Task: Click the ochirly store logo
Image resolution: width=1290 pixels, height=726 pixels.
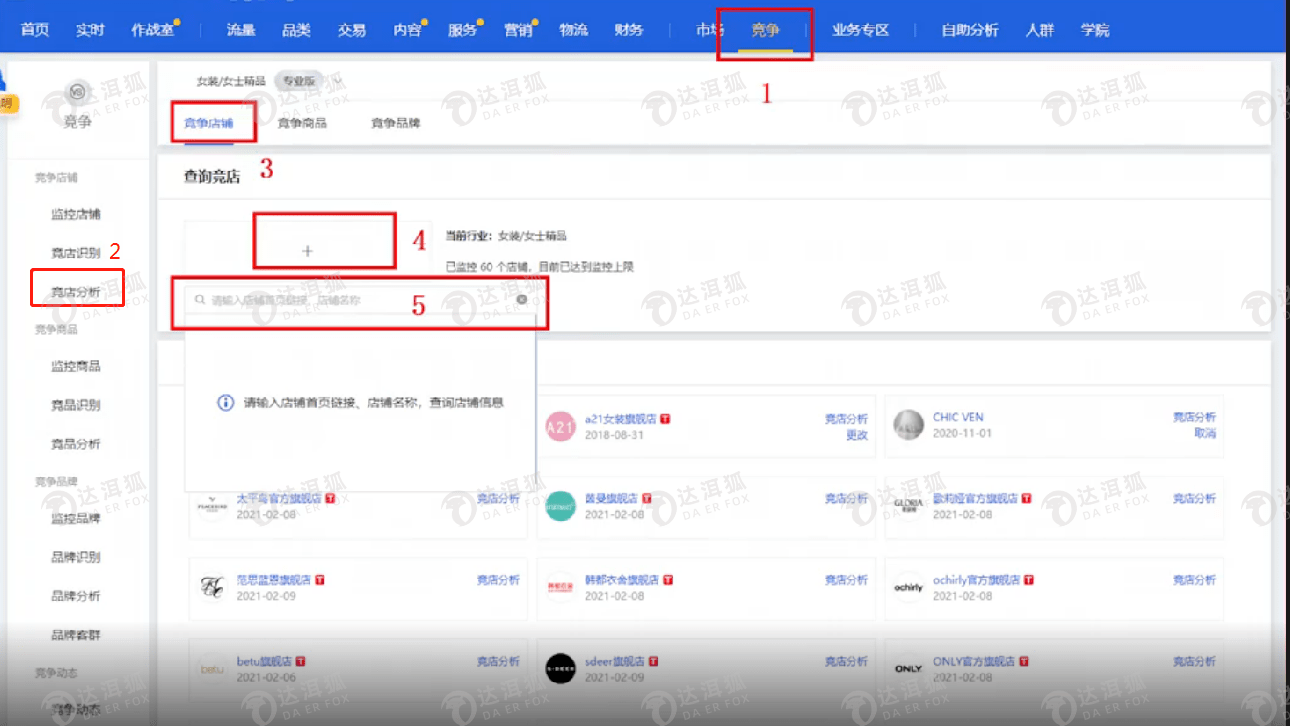Action: click(909, 588)
